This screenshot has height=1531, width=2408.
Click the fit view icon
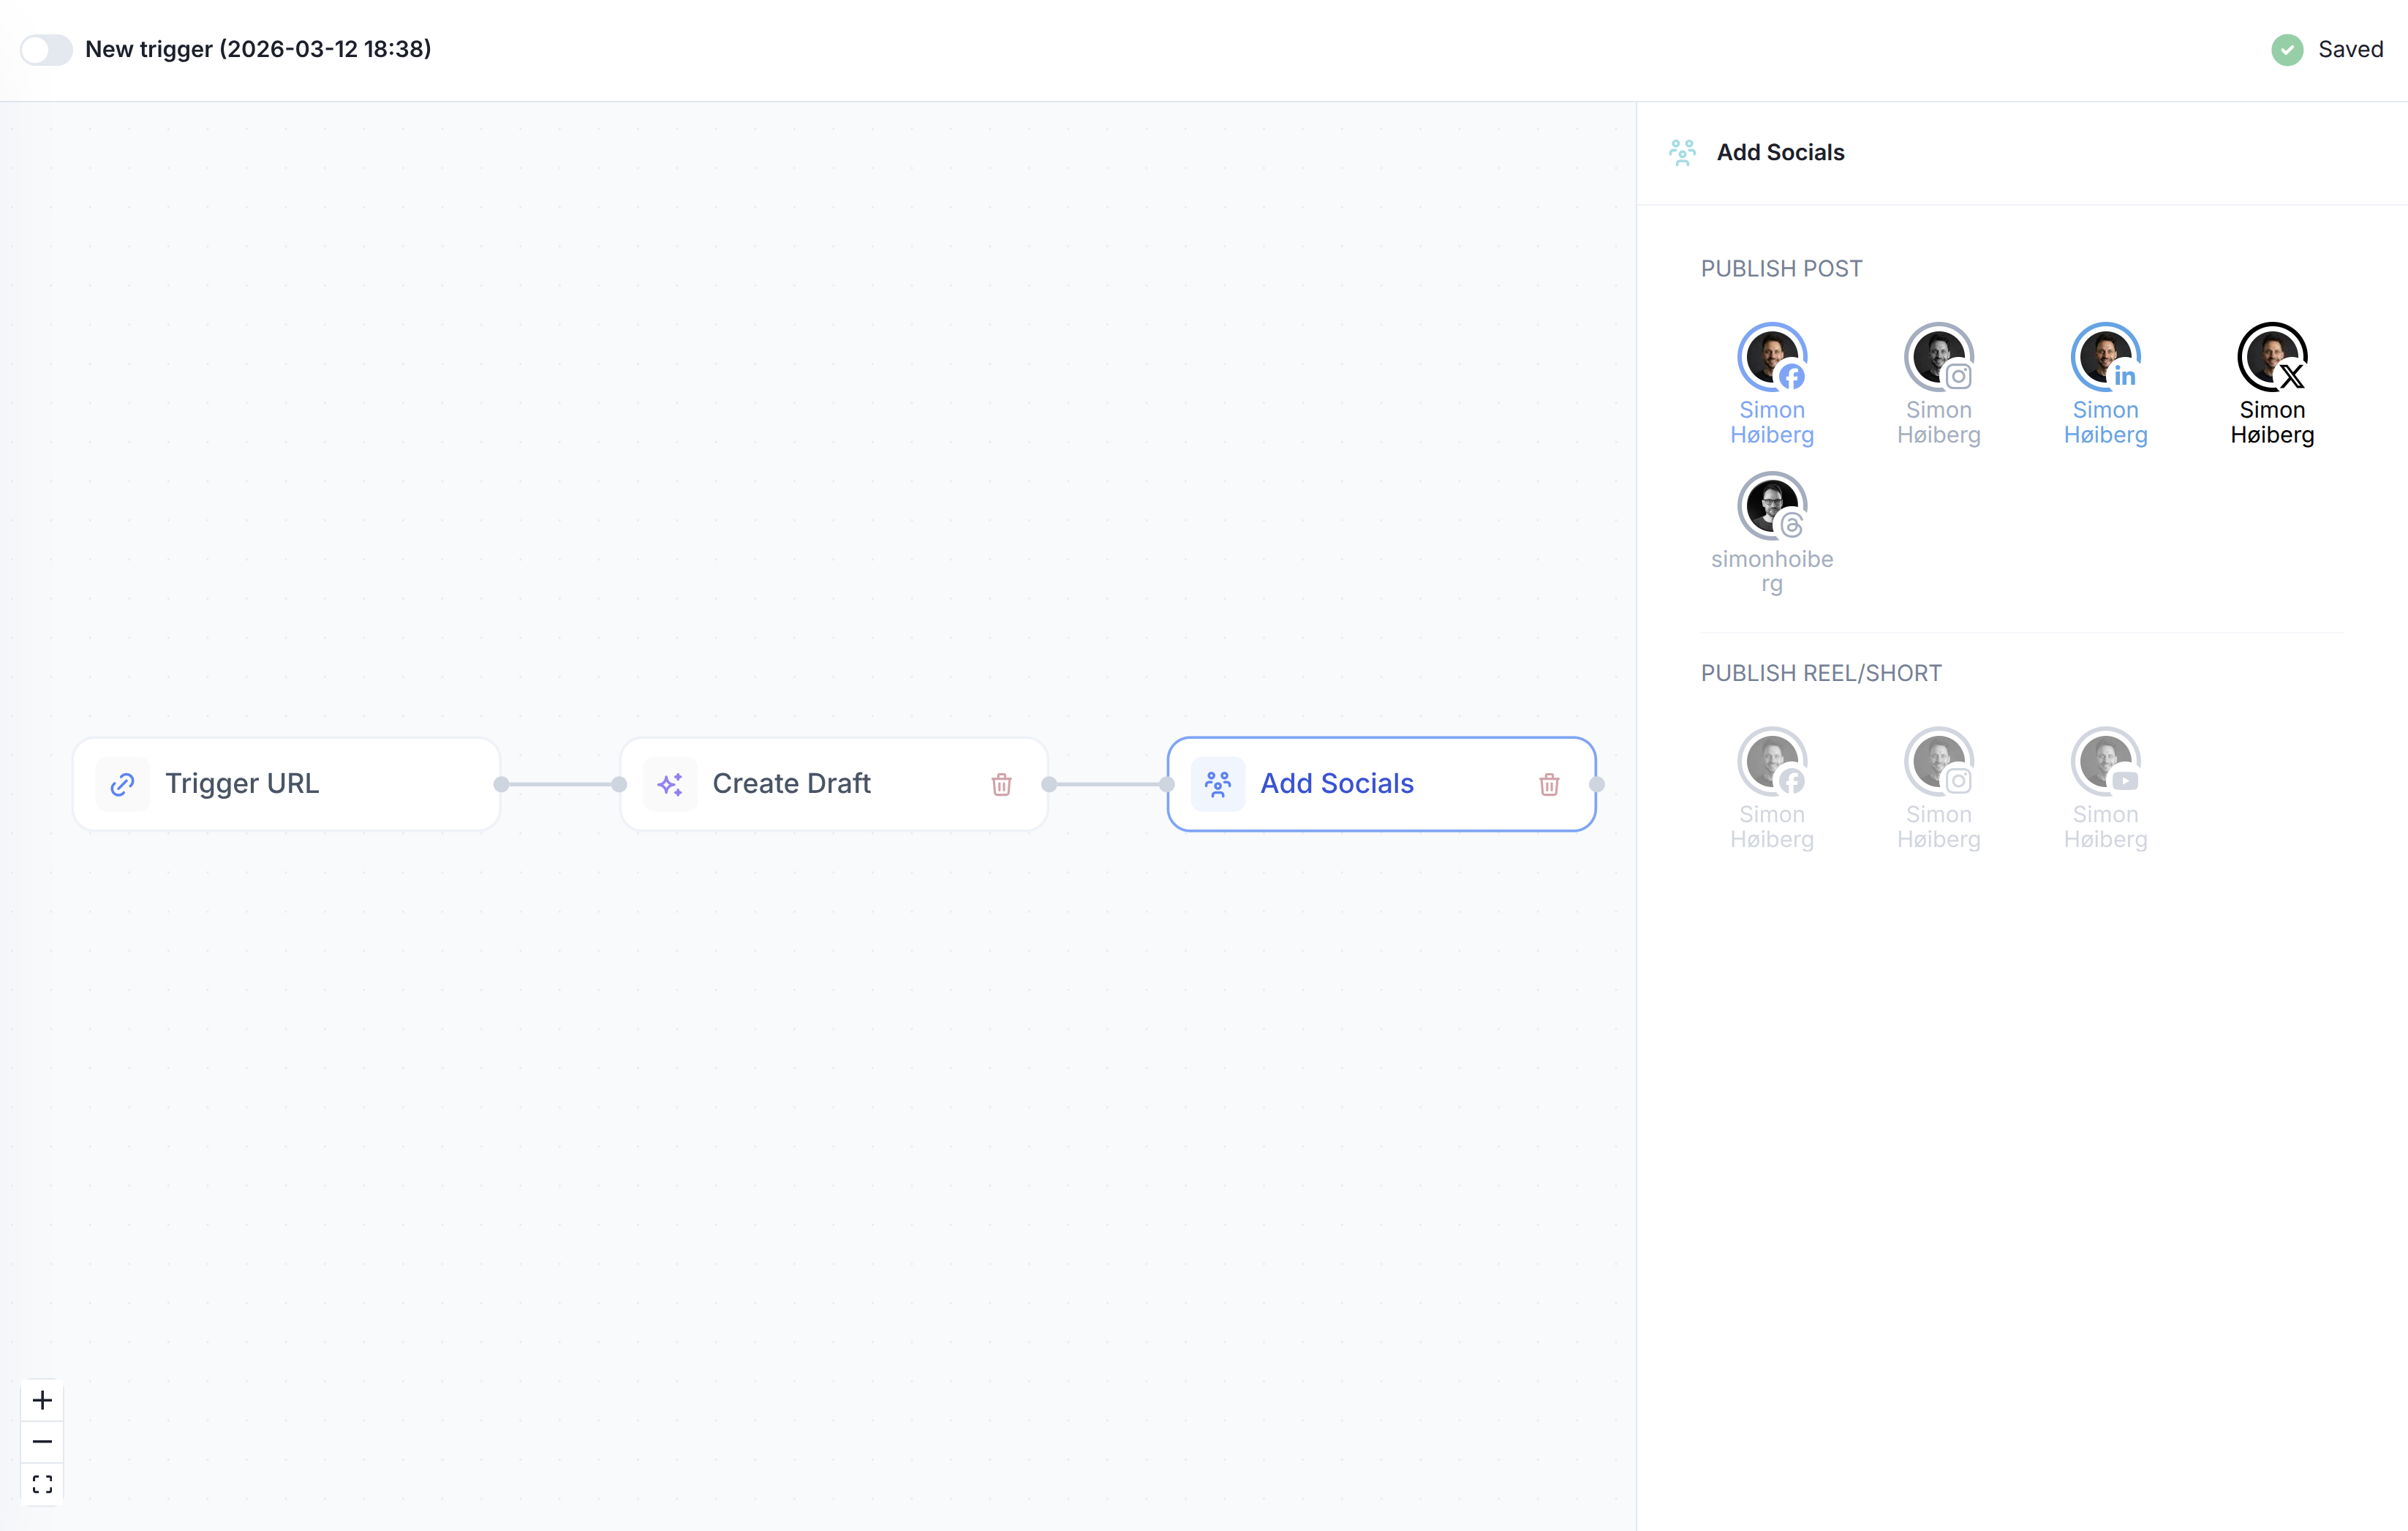(x=42, y=1483)
